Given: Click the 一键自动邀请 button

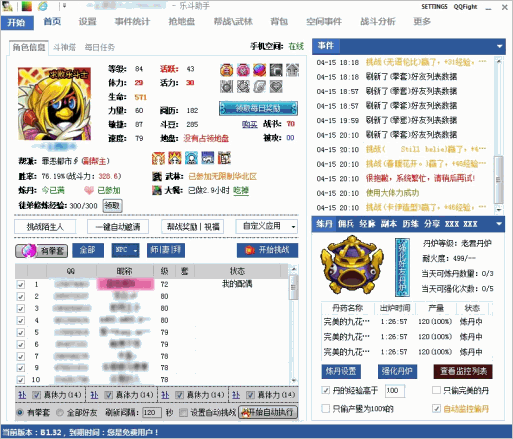Looking at the screenshot, I should 118,227.
